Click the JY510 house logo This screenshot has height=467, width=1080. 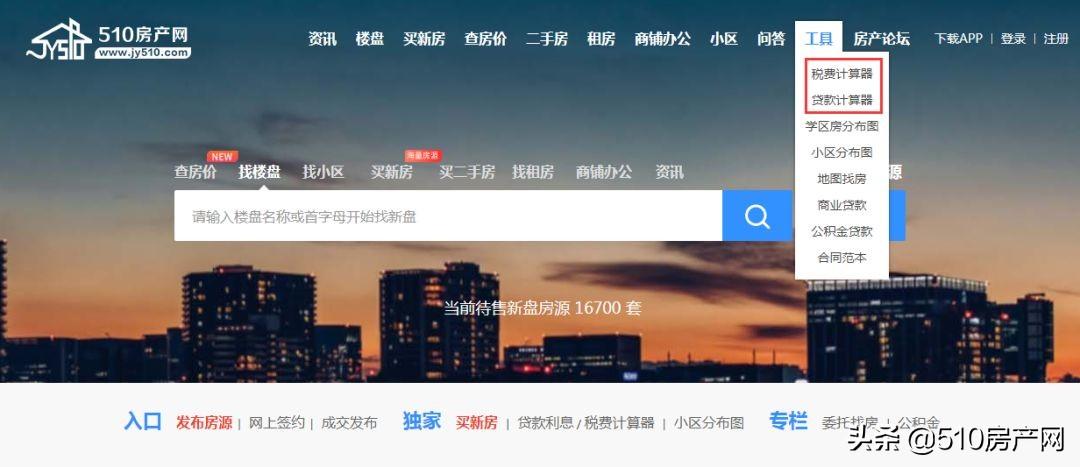click(59, 40)
